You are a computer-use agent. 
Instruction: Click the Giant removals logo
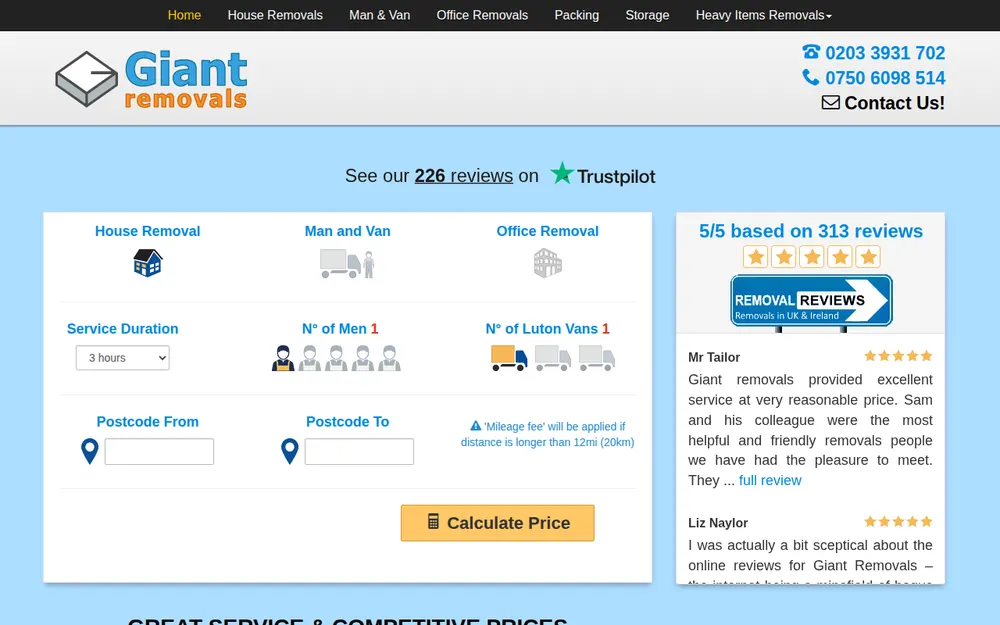(x=151, y=79)
